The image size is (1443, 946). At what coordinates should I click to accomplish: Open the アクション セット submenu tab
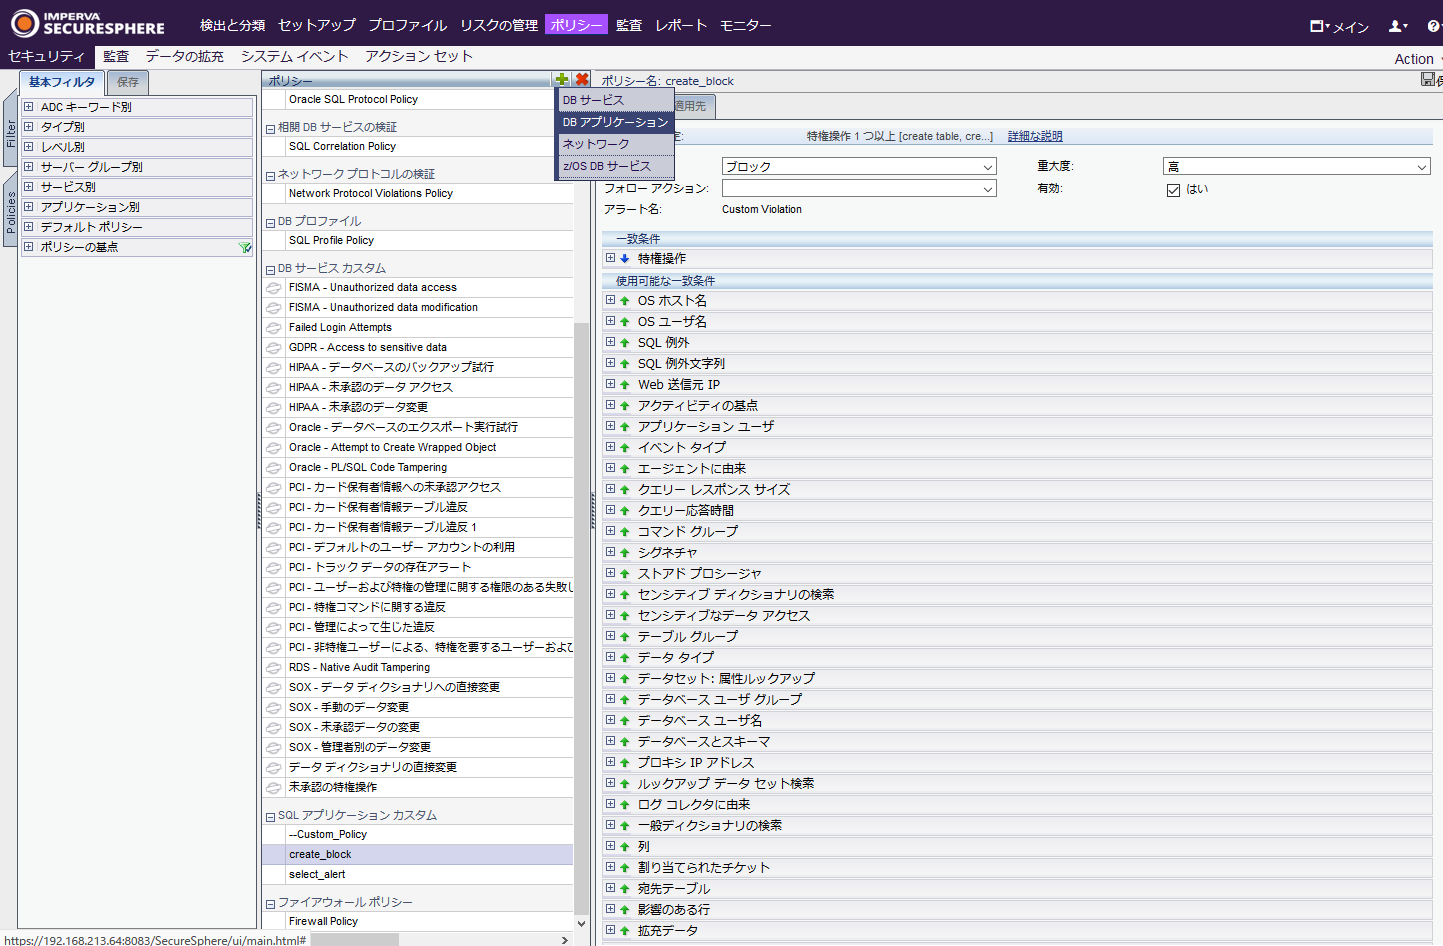[x=419, y=56]
